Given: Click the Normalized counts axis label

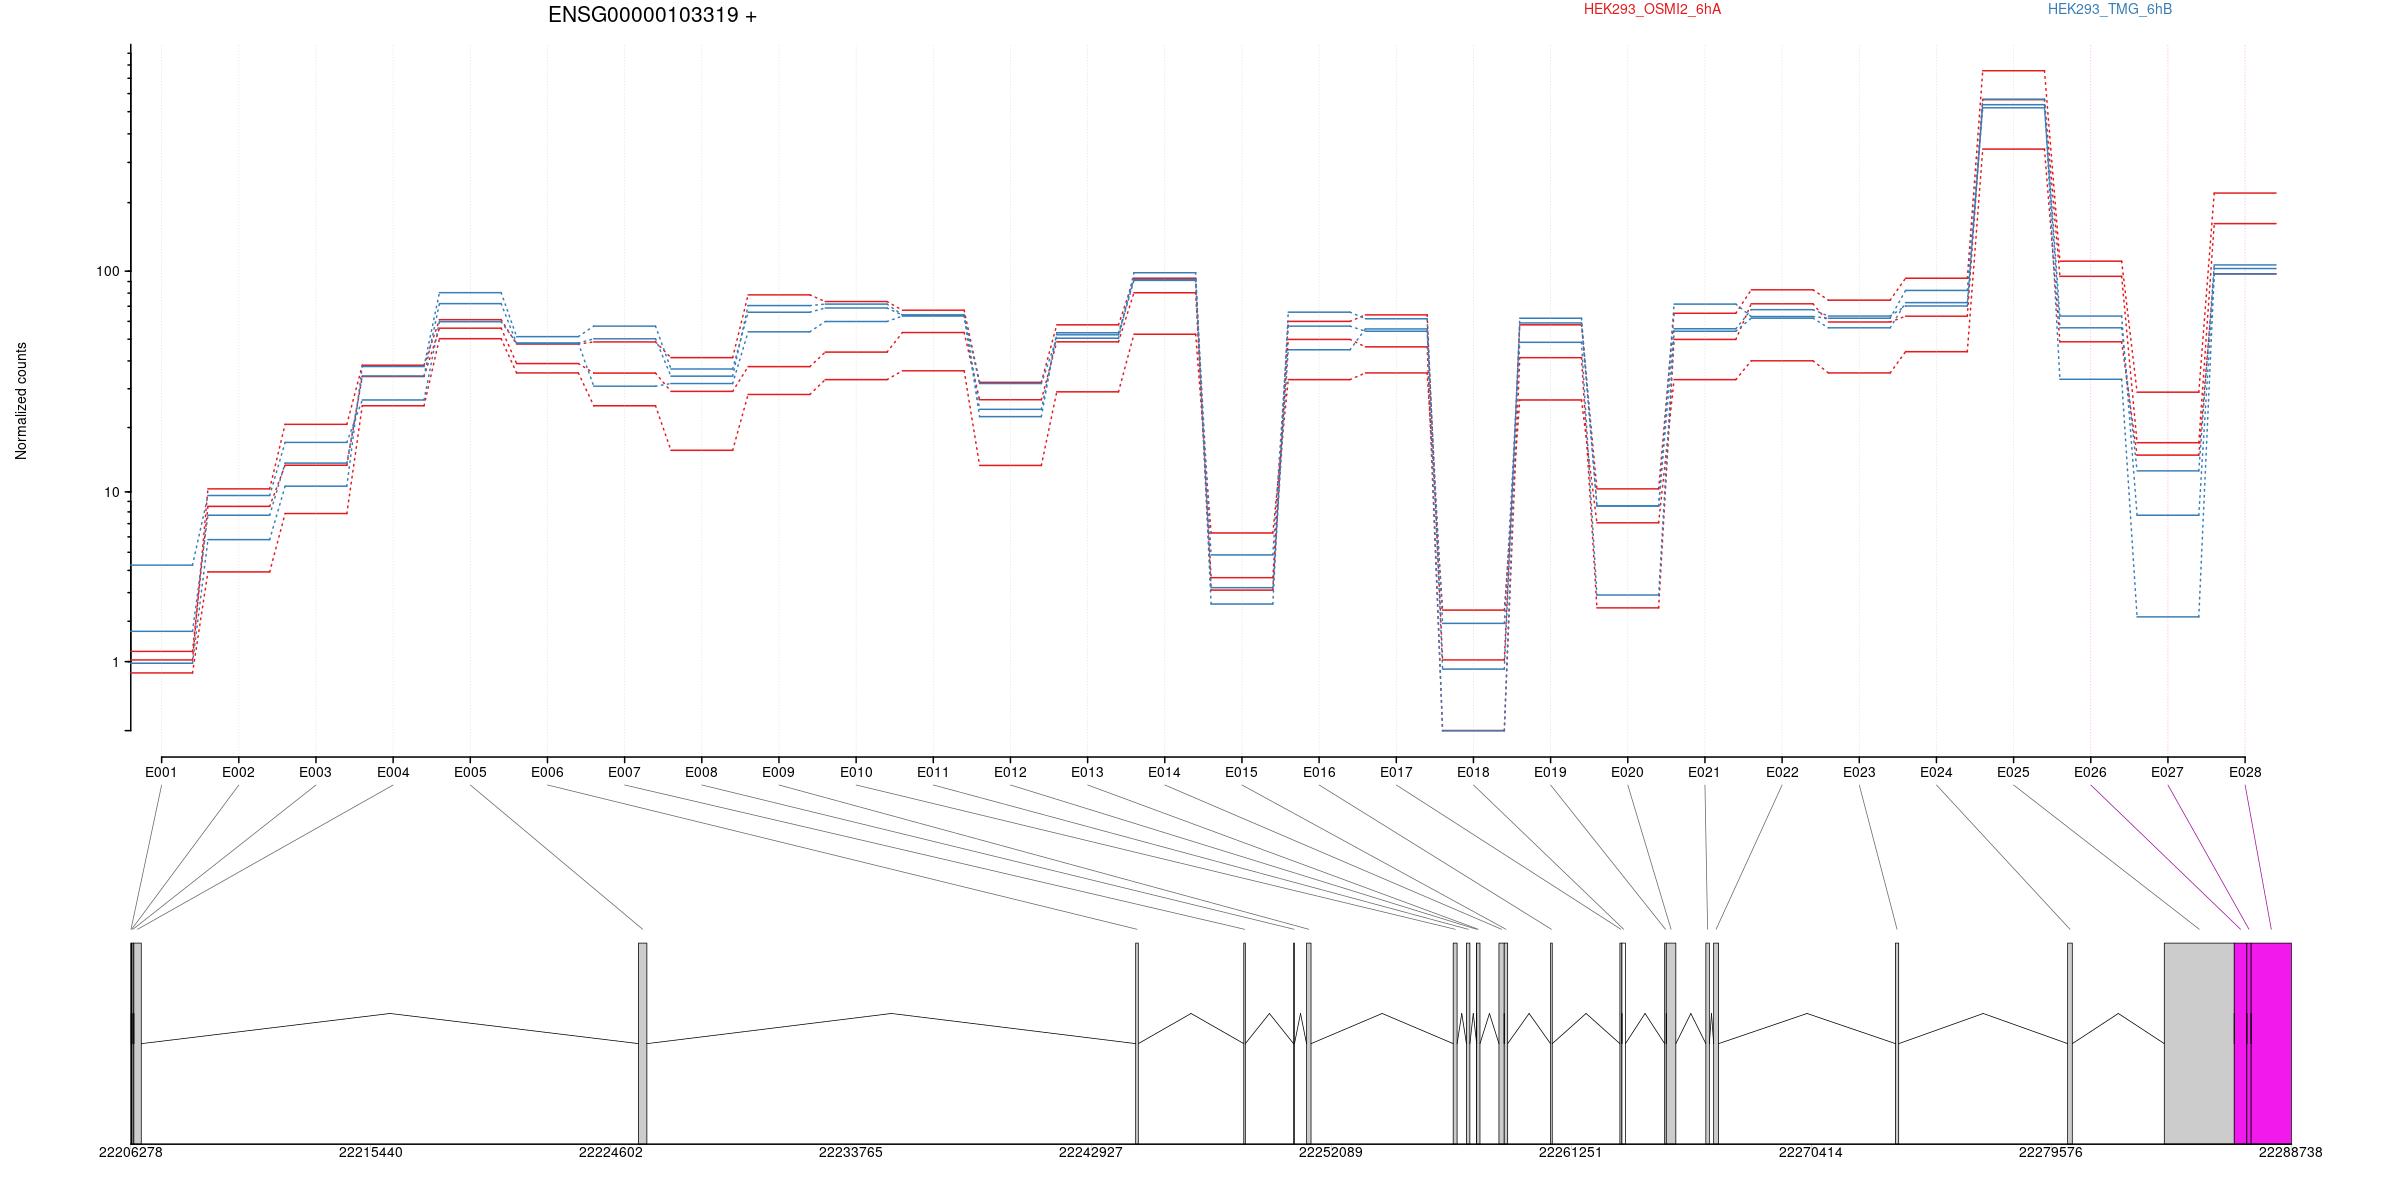Looking at the screenshot, I should 21,401.
